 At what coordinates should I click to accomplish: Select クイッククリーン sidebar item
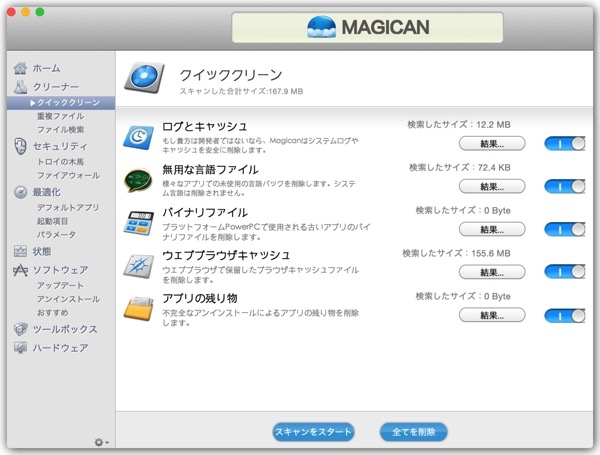tap(61, 103)
